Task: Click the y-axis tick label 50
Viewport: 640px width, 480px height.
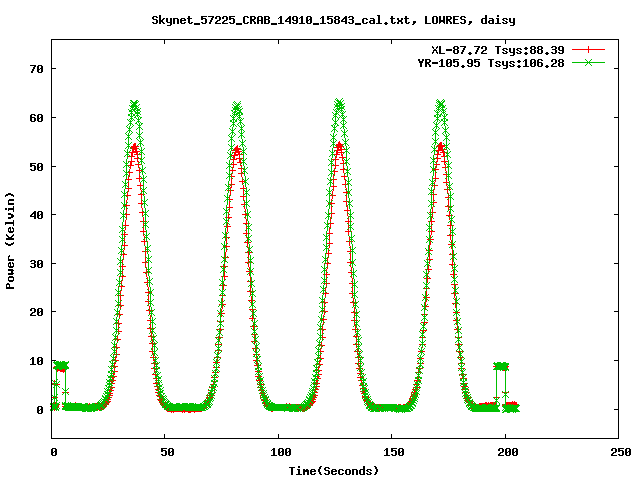Action: (x=36, y=167)
